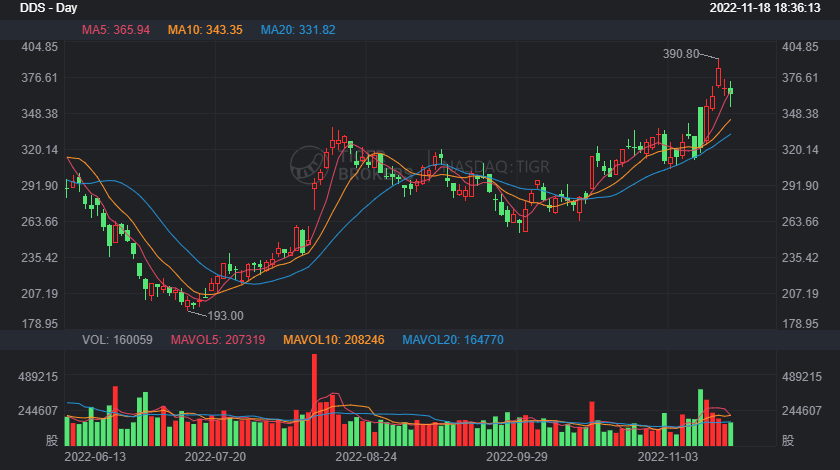Click right axis price 320.14

pos(800,150)
